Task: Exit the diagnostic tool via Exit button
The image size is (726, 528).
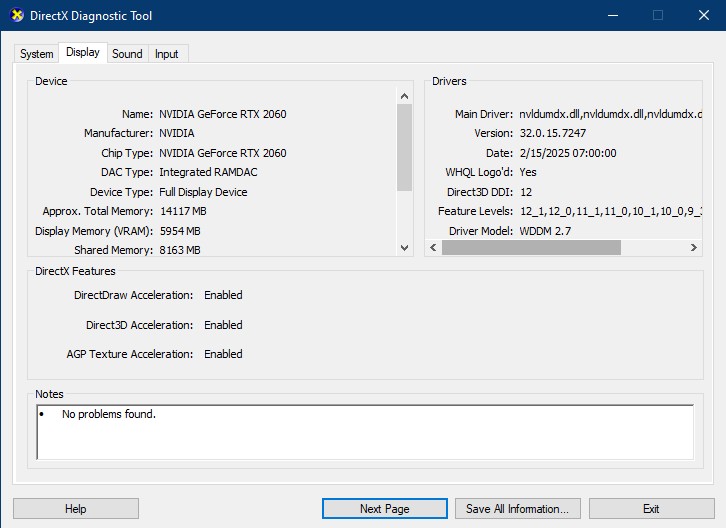Action: click(651, 509)
